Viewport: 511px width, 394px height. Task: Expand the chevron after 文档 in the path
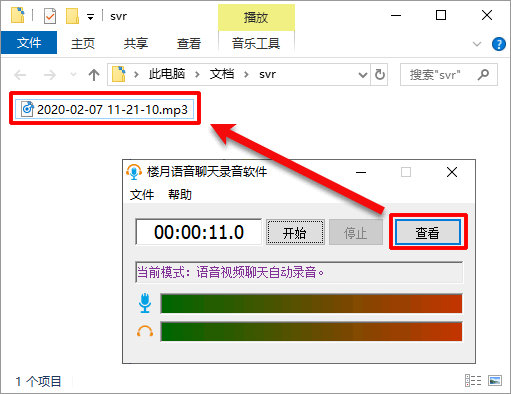(246, 74)
